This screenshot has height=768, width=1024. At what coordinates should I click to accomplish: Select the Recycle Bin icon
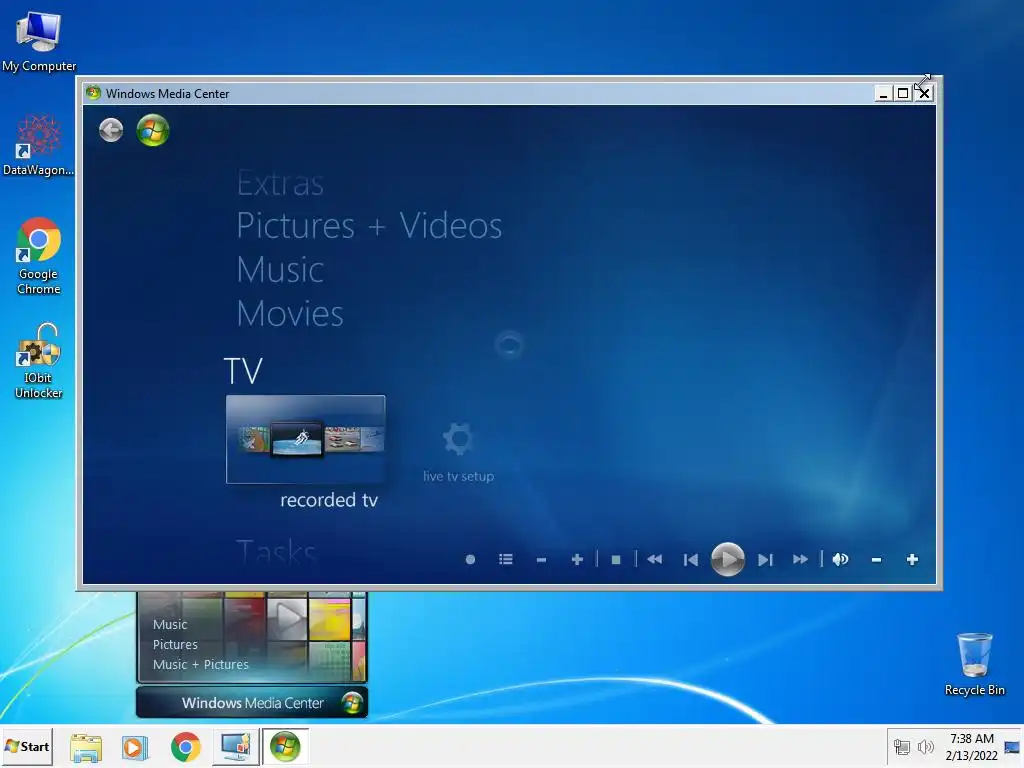point(974,664)
